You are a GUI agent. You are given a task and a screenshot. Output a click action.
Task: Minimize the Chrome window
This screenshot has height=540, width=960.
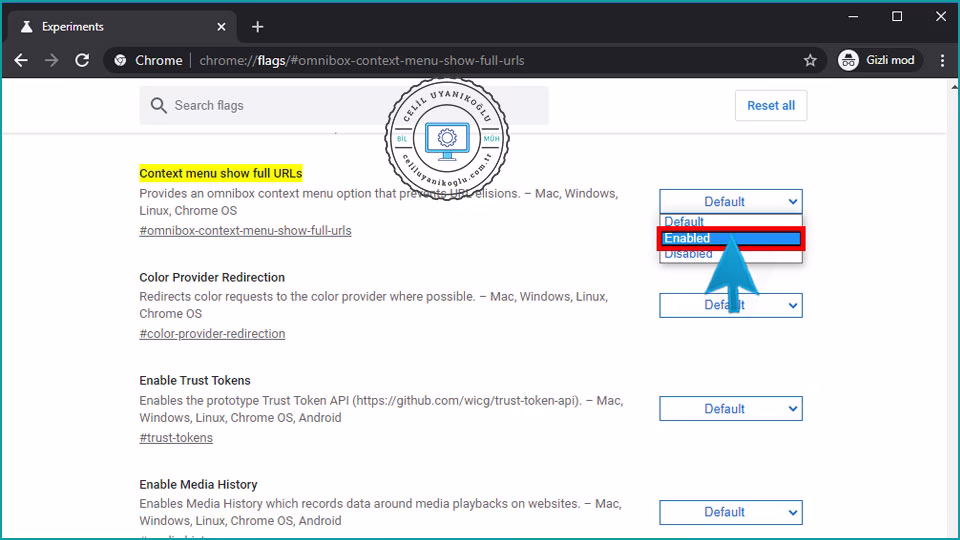[x=853, y=17]
